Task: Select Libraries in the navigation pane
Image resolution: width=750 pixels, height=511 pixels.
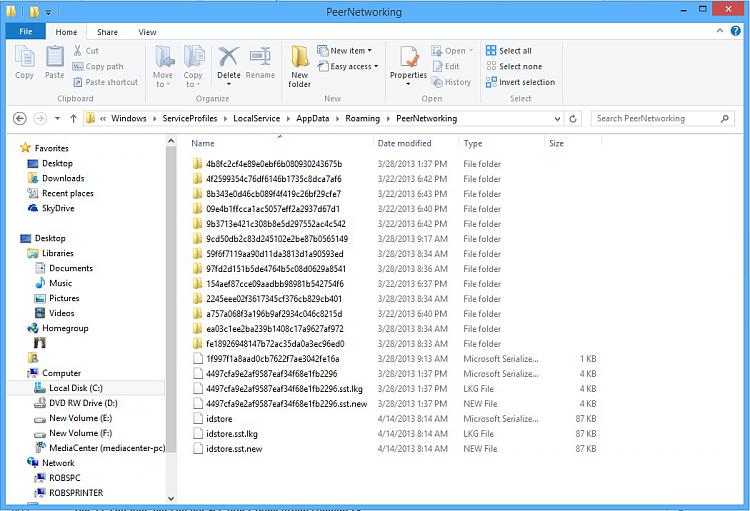Action: pyautogui.click(x=51, y=253)
